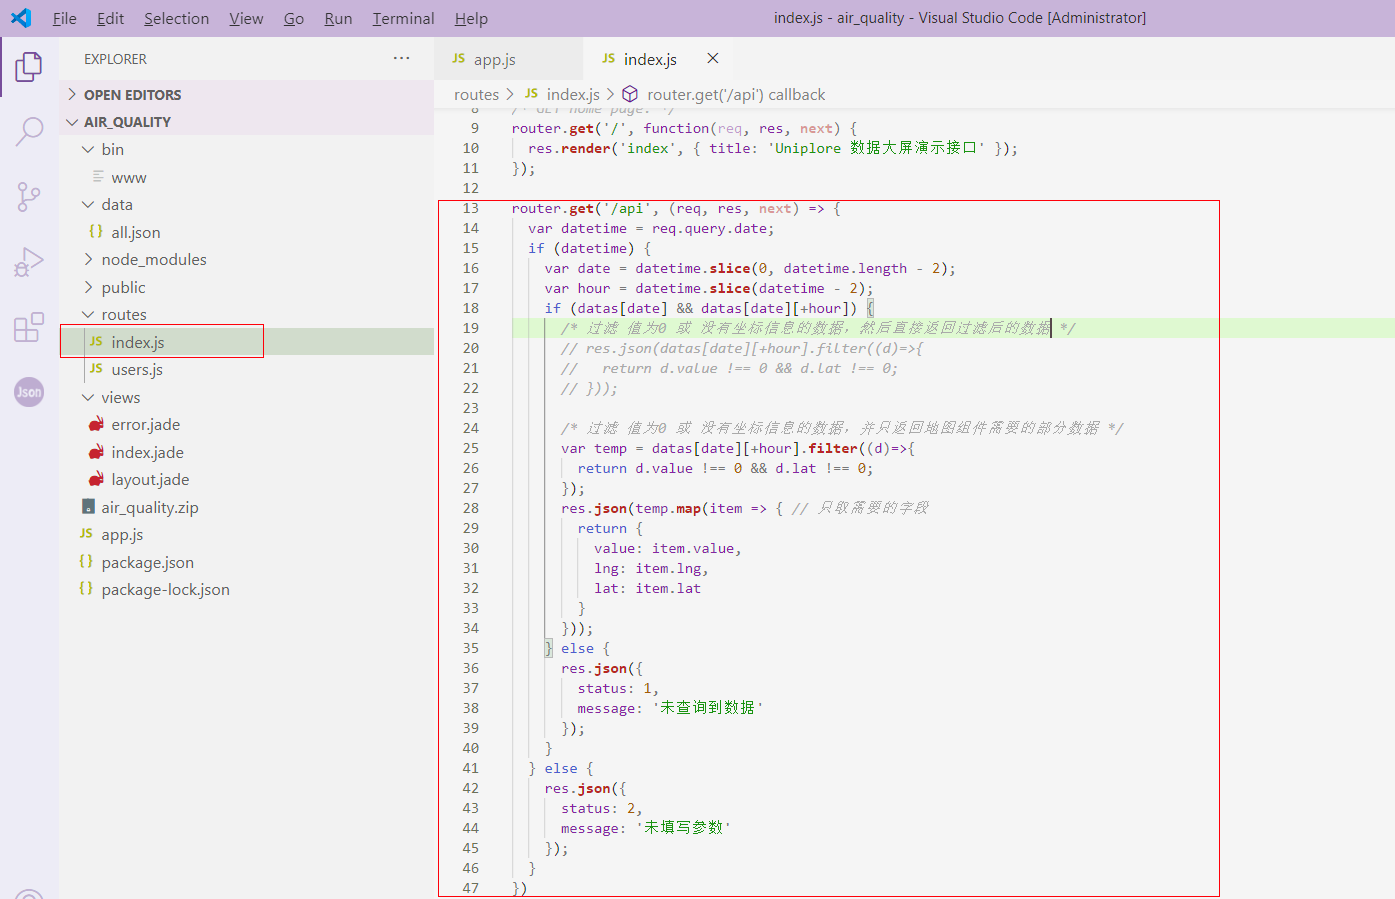This screenshot has height=899, width=1395.
Task: Open the Explorer view in activity bar
Action: click(29, 67)
